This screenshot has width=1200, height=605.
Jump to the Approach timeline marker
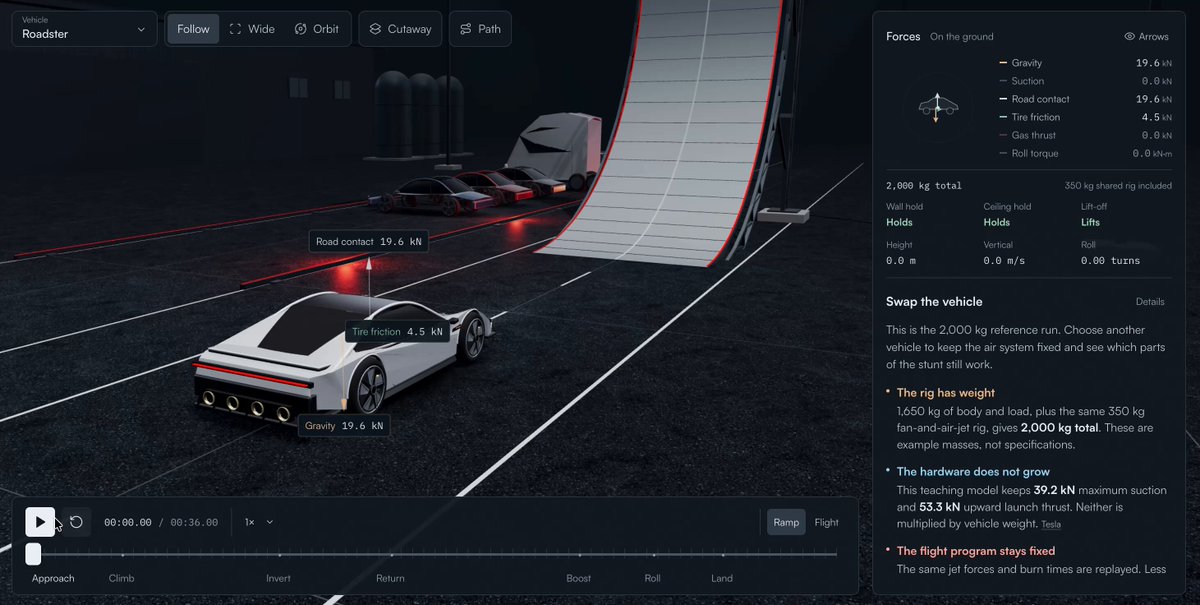click(x=53, y=578)
